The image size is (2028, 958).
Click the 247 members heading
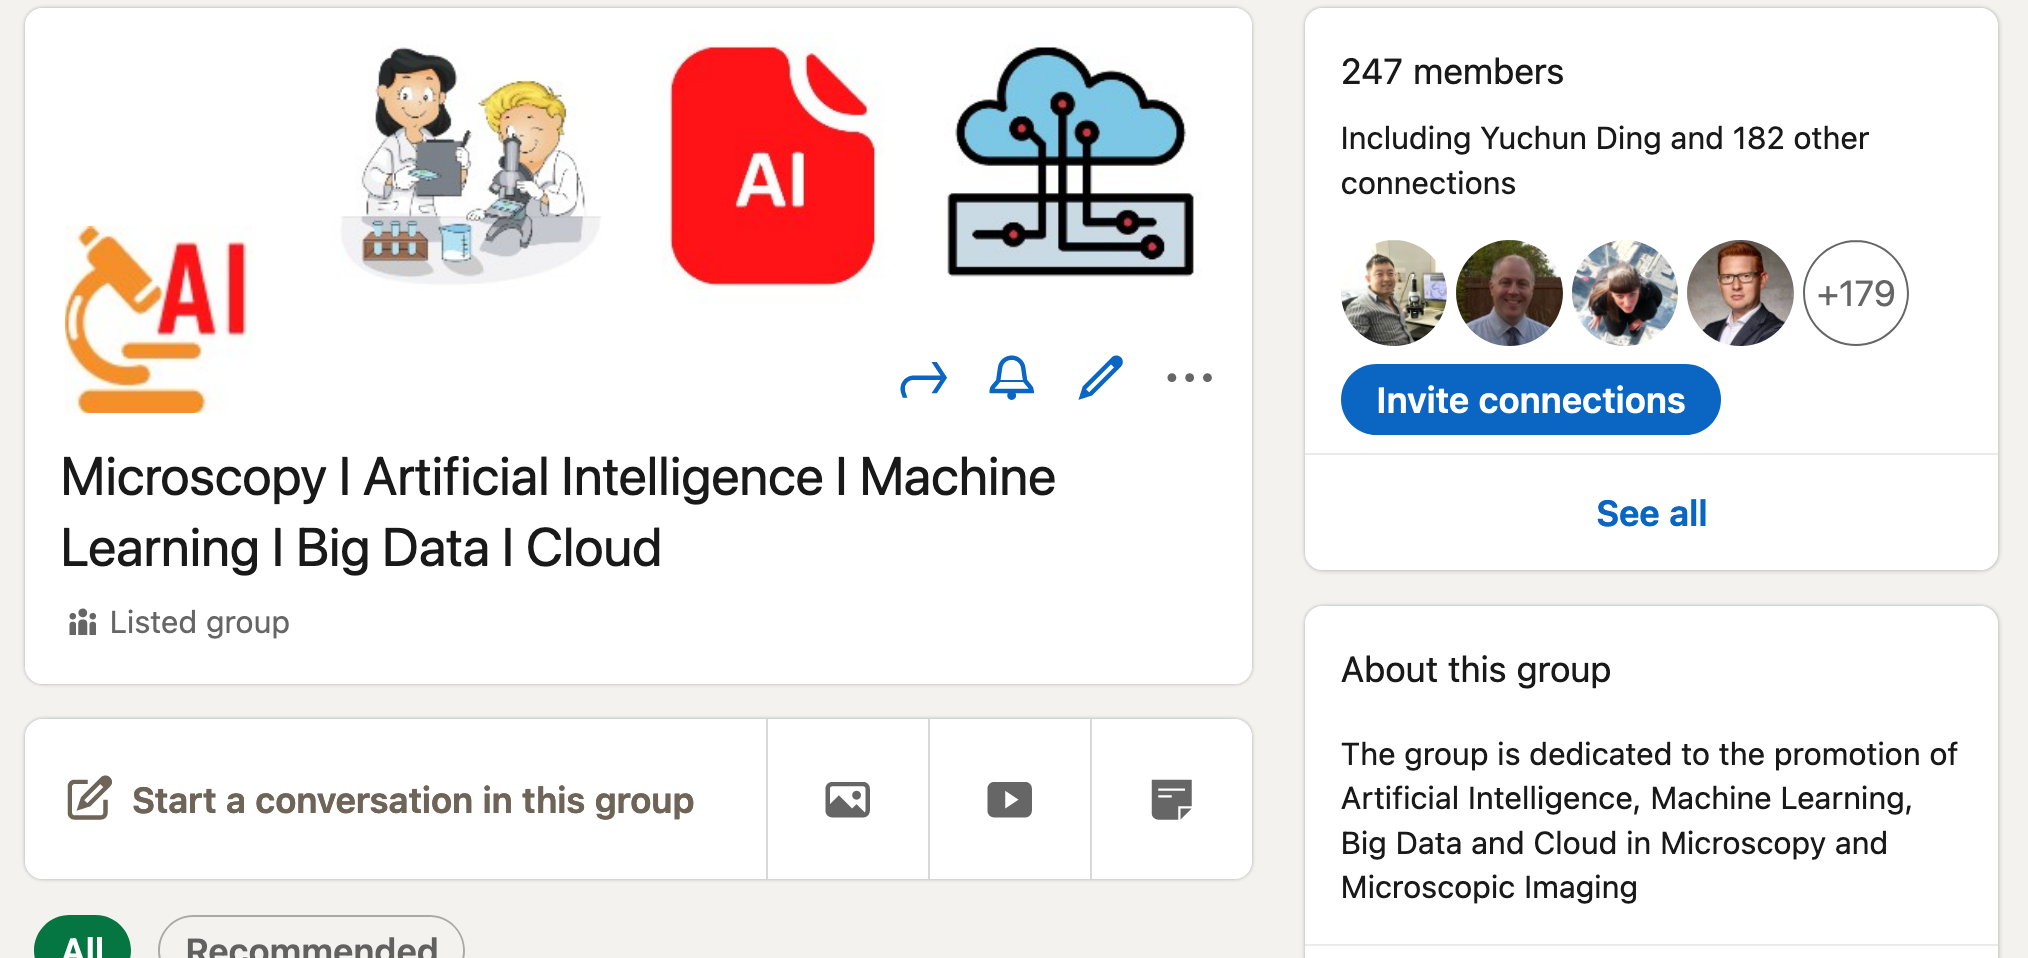1452,72
